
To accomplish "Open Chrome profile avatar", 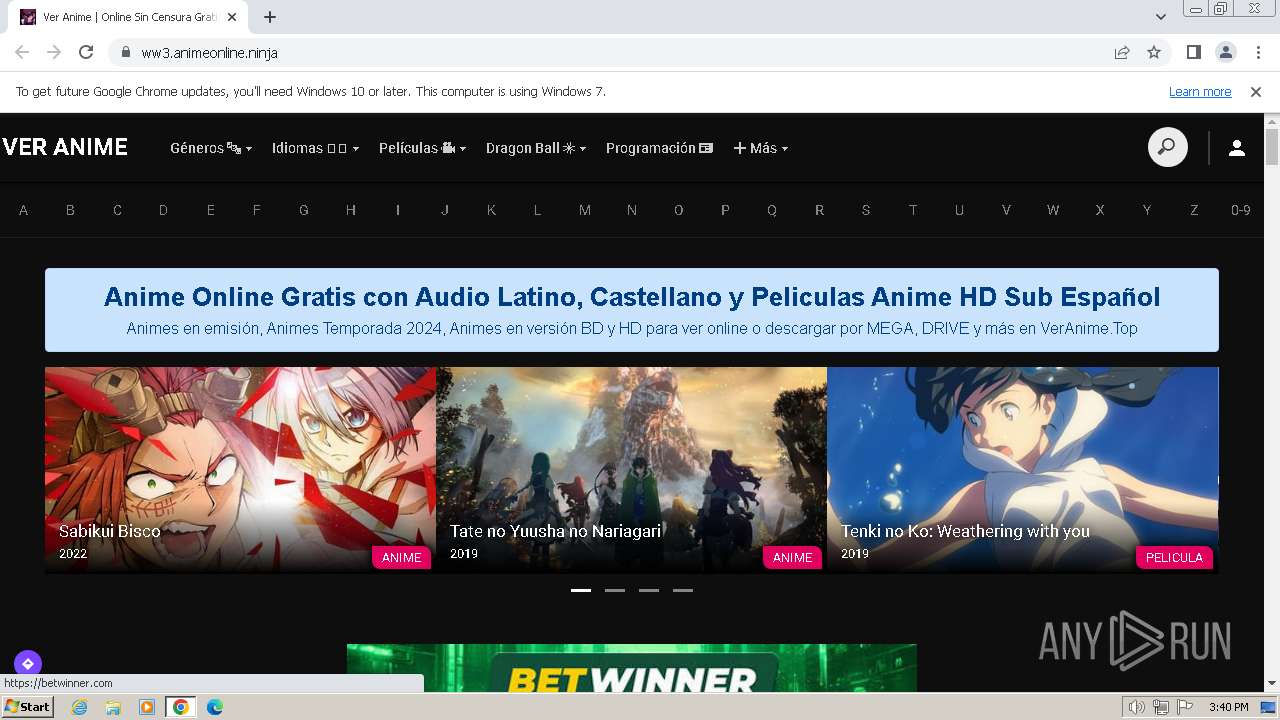I will 1225,53.
